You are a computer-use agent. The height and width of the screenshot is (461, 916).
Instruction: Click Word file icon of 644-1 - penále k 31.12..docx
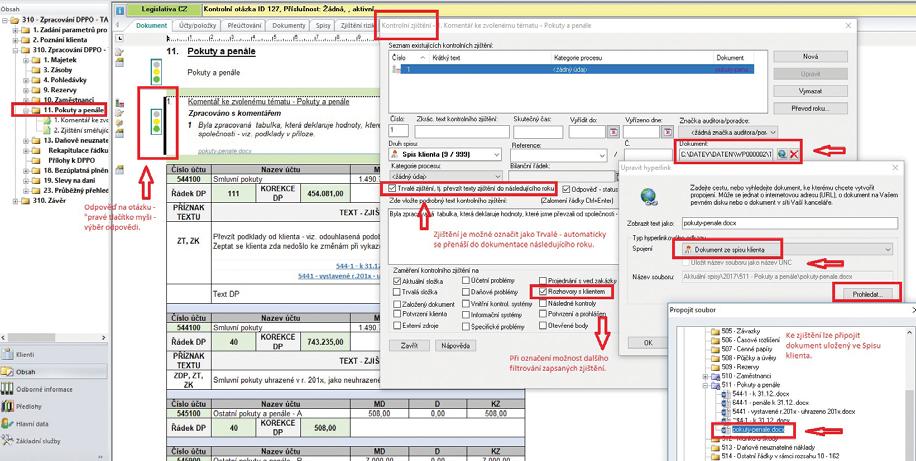coord(724,403)
